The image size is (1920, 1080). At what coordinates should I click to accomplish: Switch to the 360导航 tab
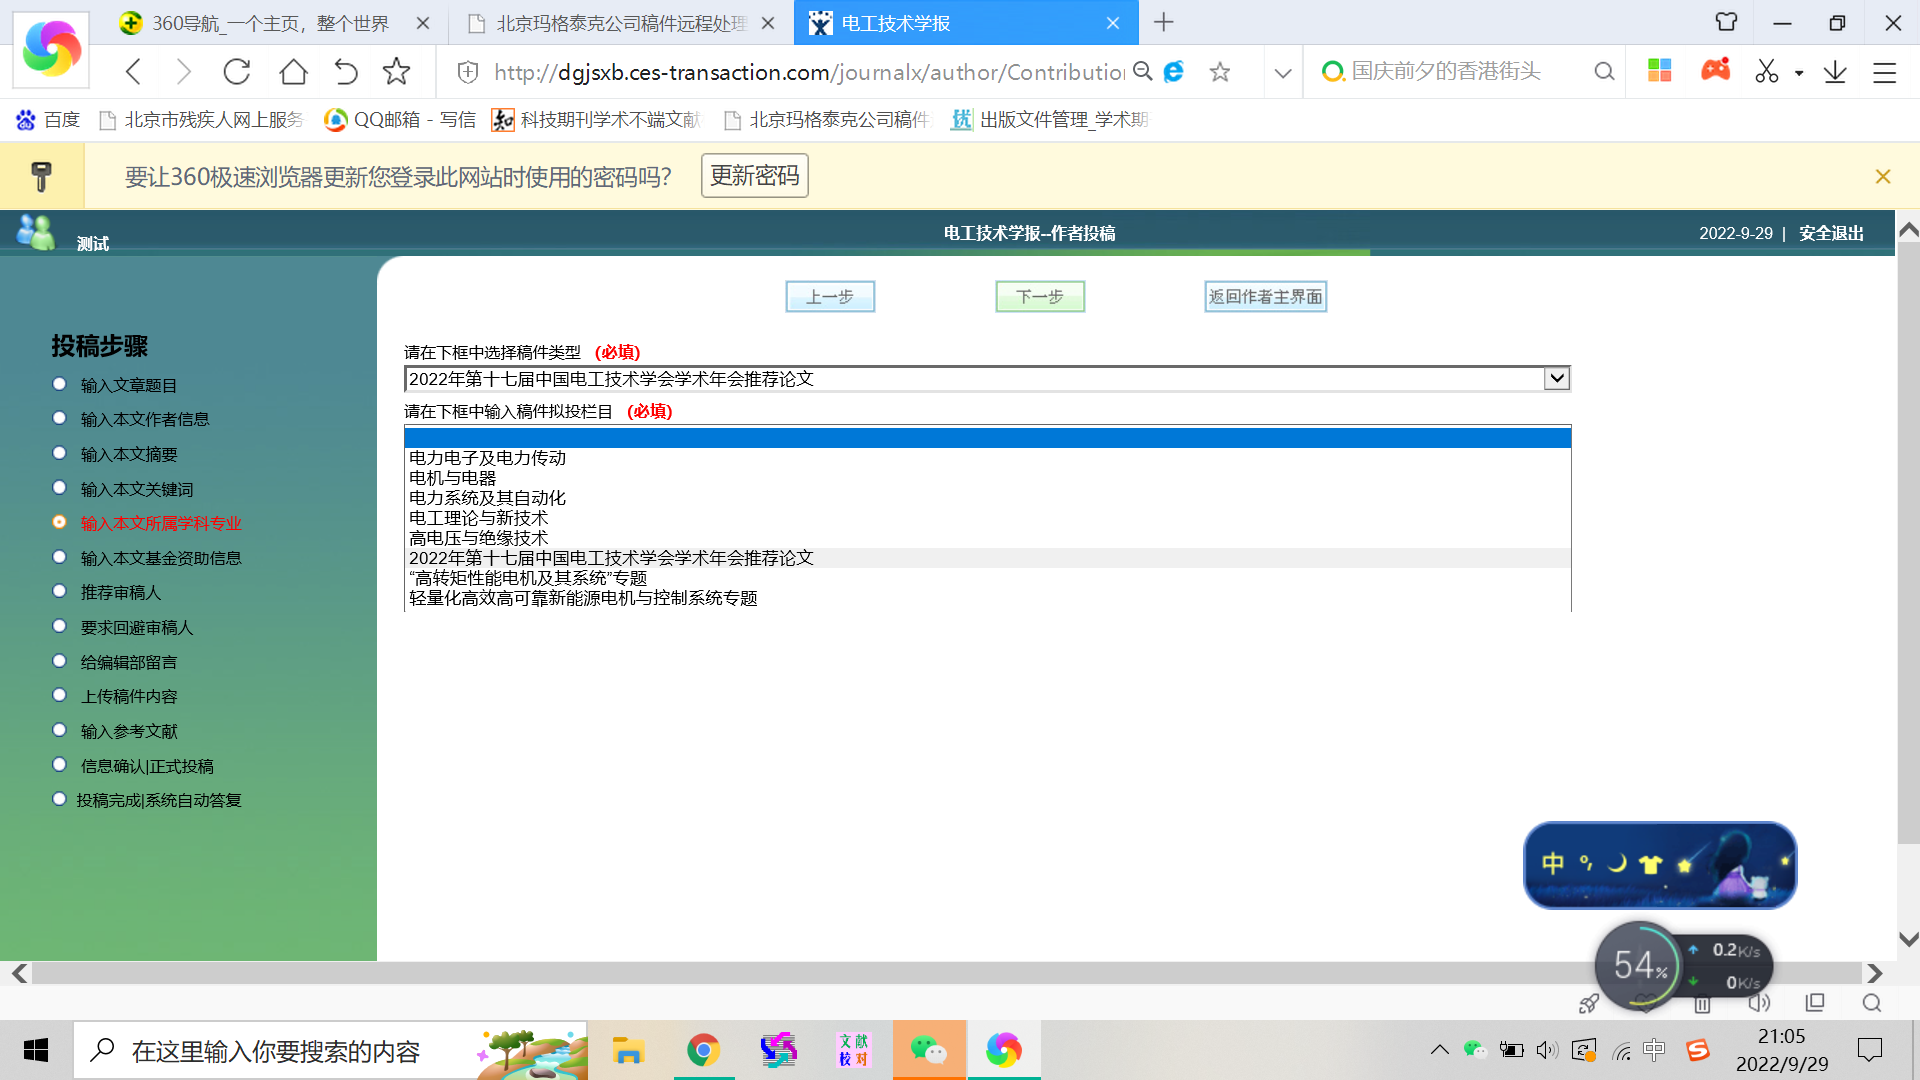click(x=270, y=23)
